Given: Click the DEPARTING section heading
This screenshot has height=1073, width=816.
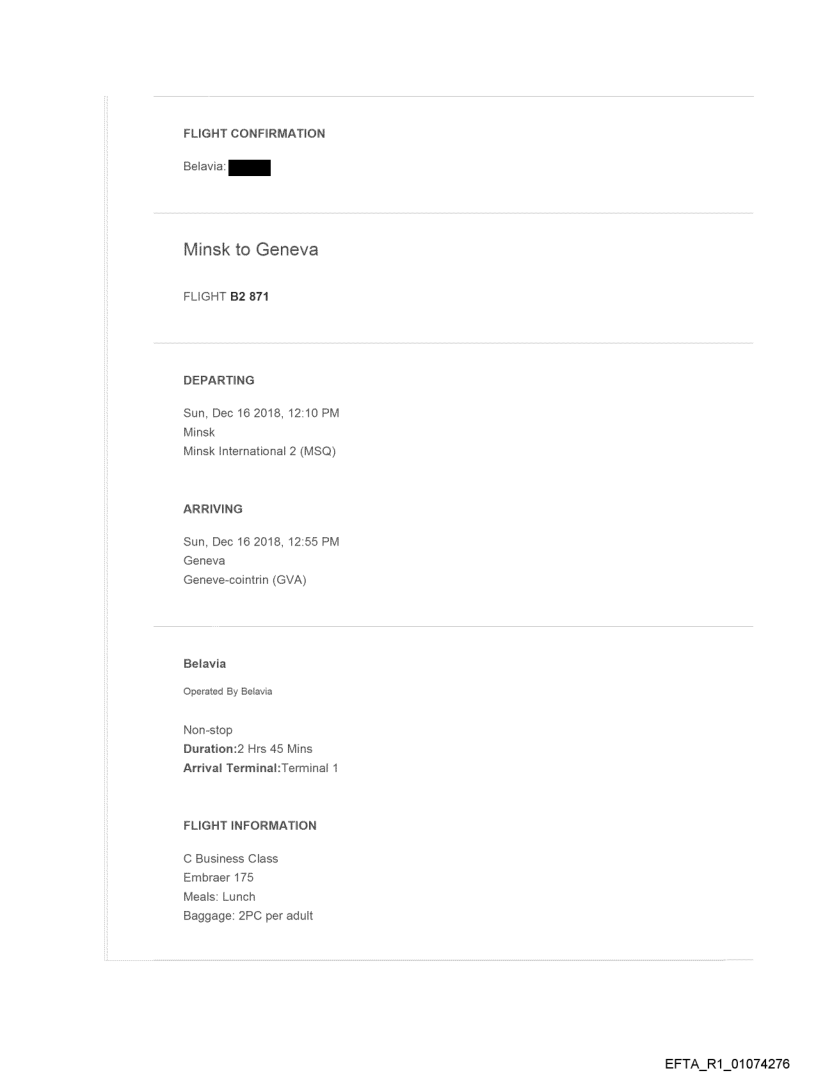Looking at the screenshot, I should coord(218,380).
